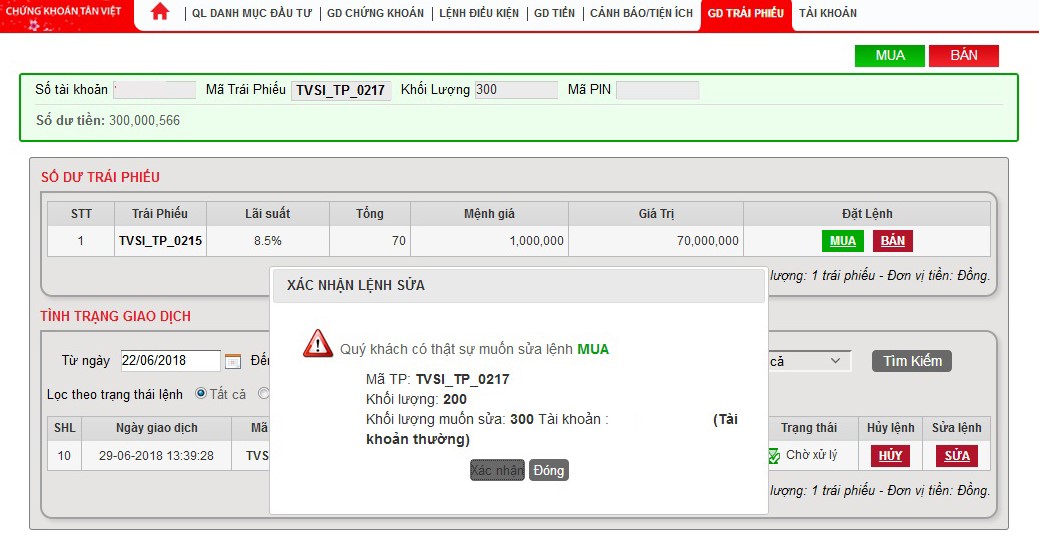Open Cảnh Báo/Tiện Ích menu

pos(641,13)
